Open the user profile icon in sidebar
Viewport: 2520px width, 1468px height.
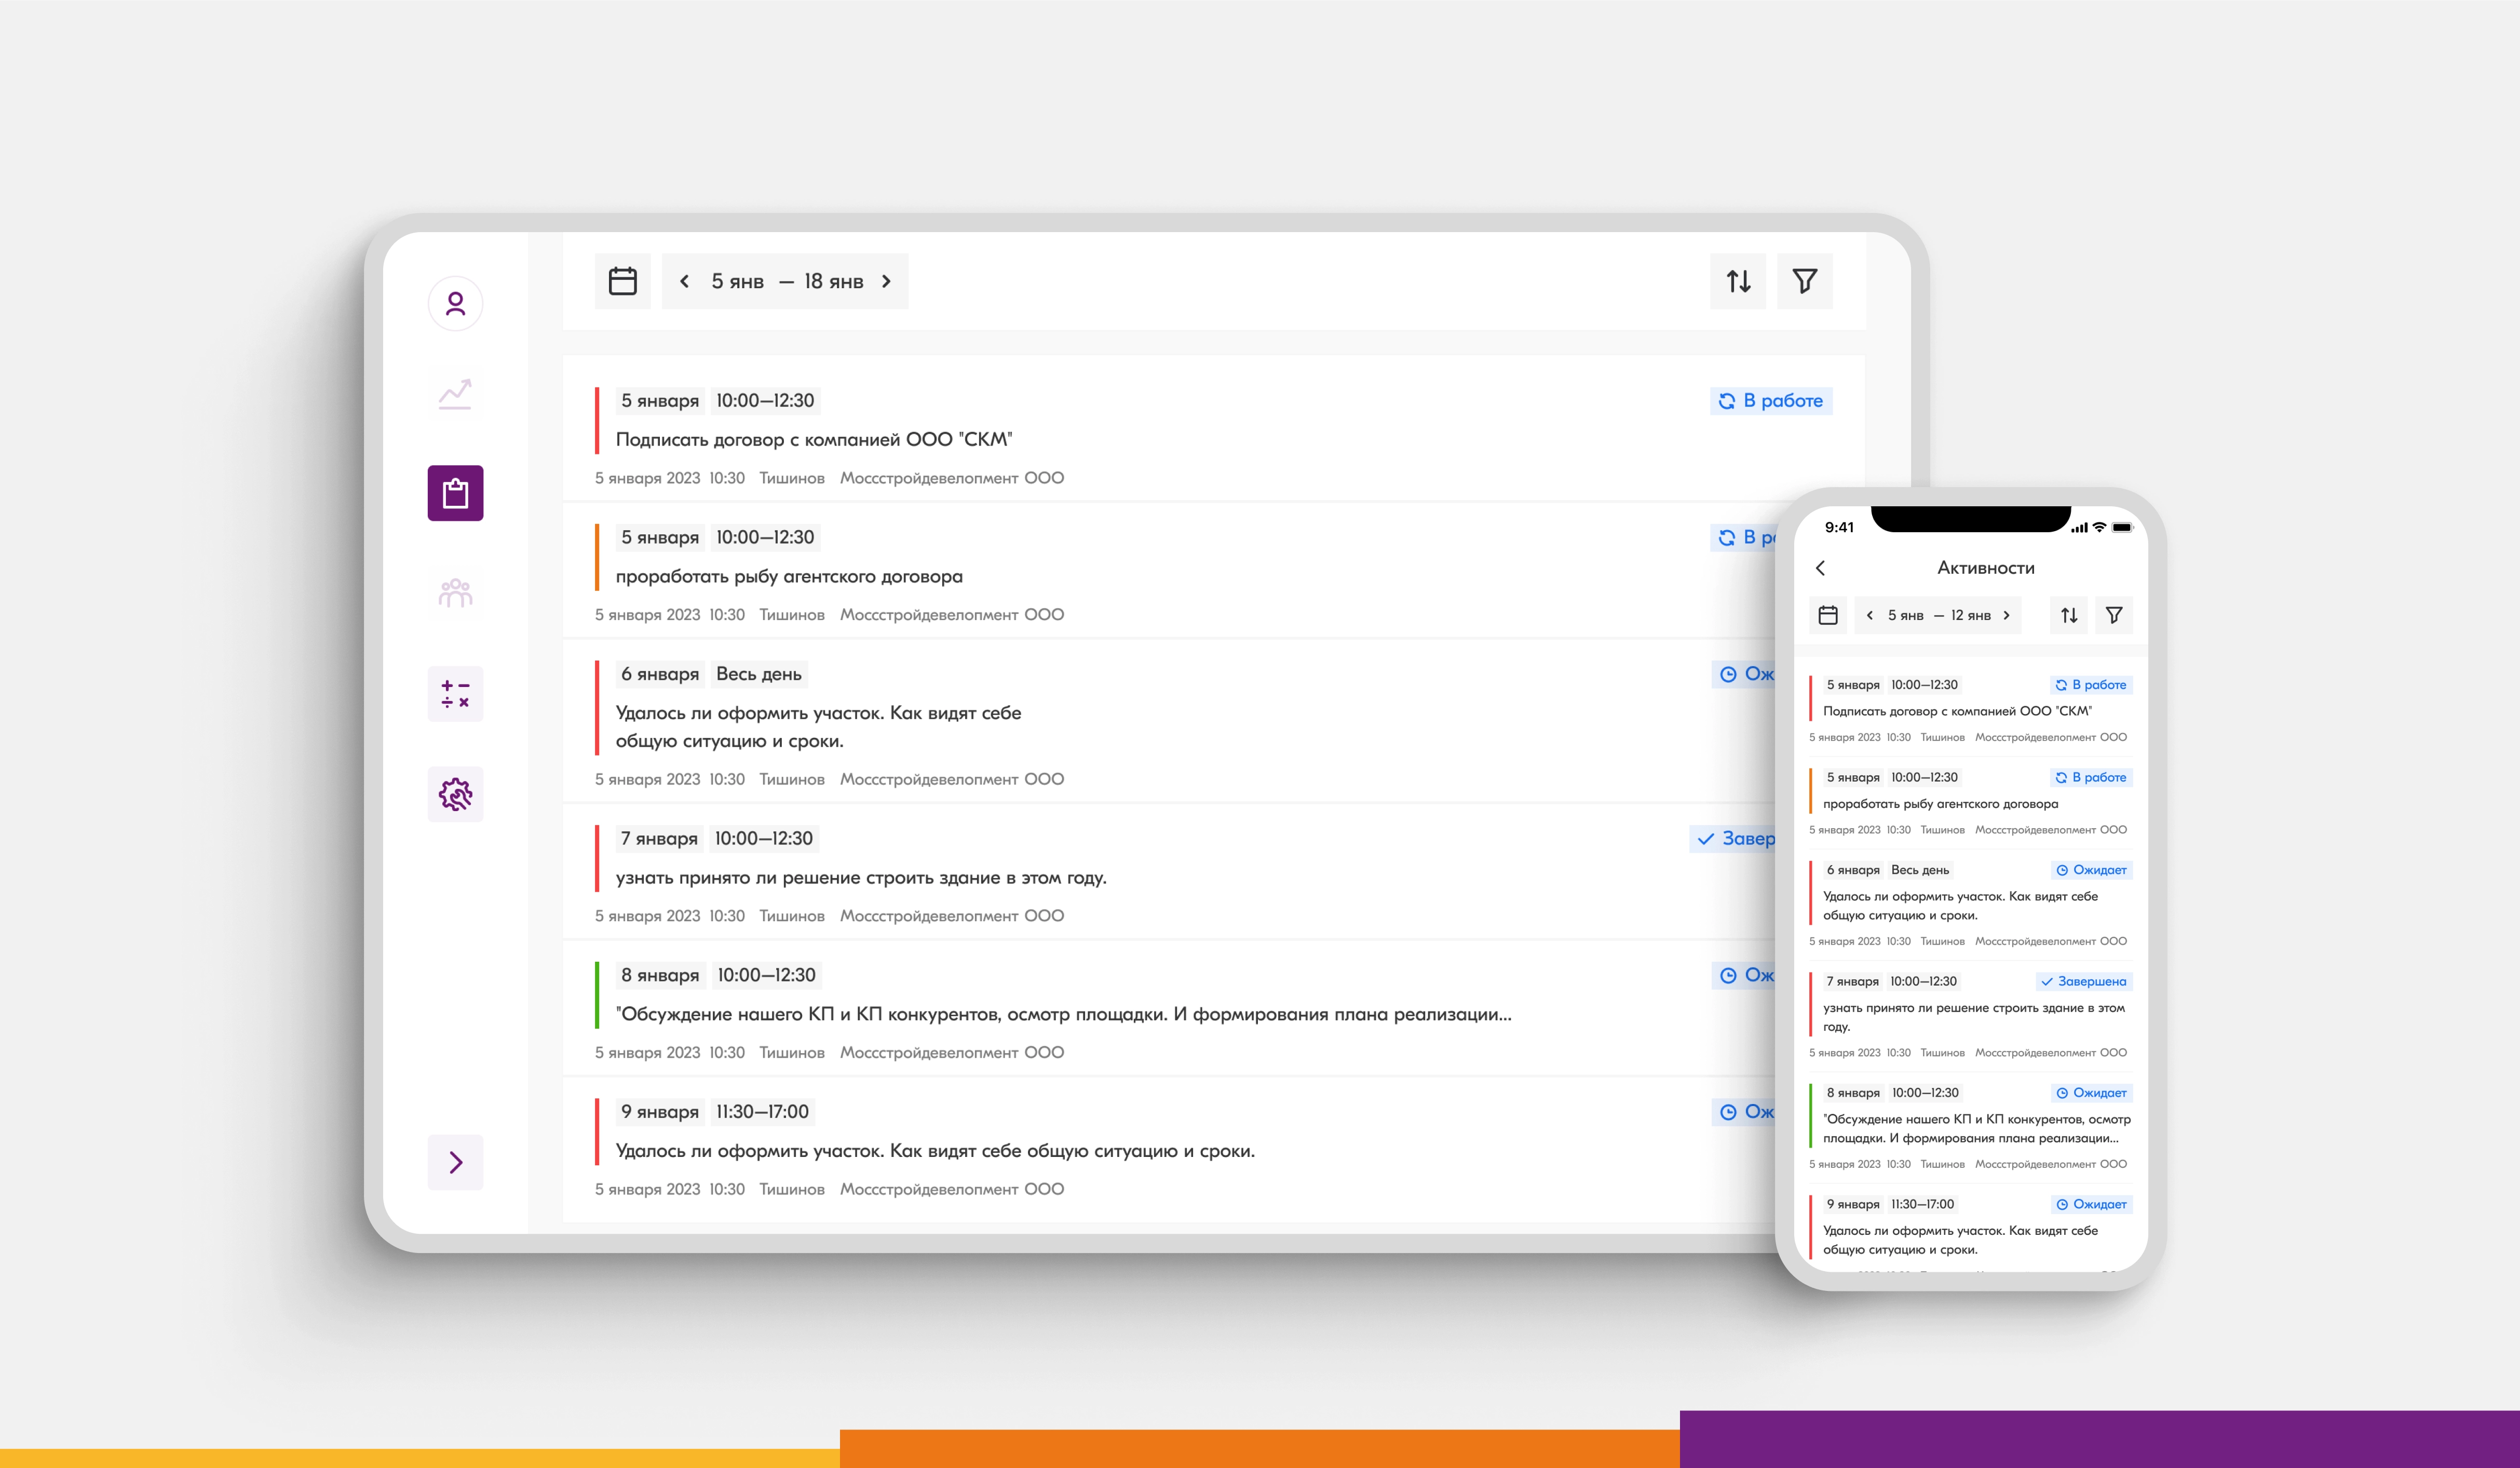(x=455, y=304)
